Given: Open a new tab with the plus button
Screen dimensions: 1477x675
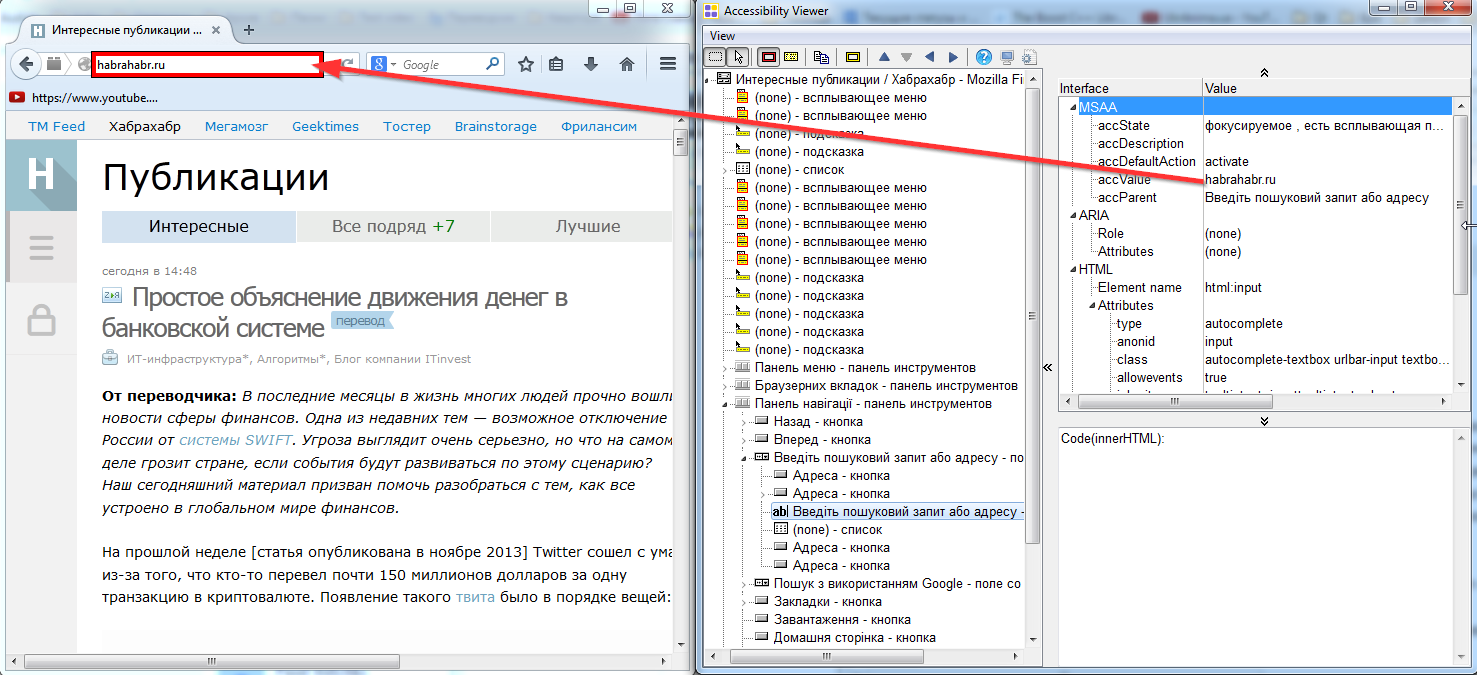Looking at the screenshot, I should [x=249, y=30].
